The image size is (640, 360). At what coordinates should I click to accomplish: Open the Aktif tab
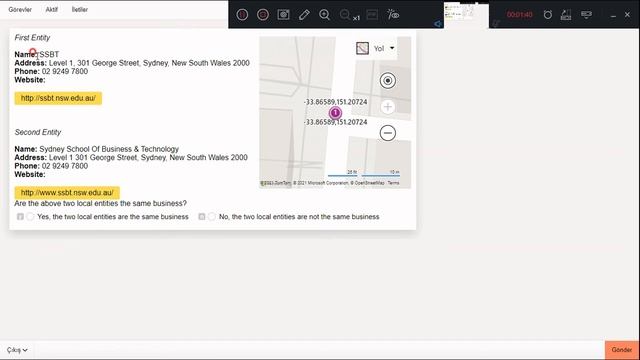click(51, 9)
